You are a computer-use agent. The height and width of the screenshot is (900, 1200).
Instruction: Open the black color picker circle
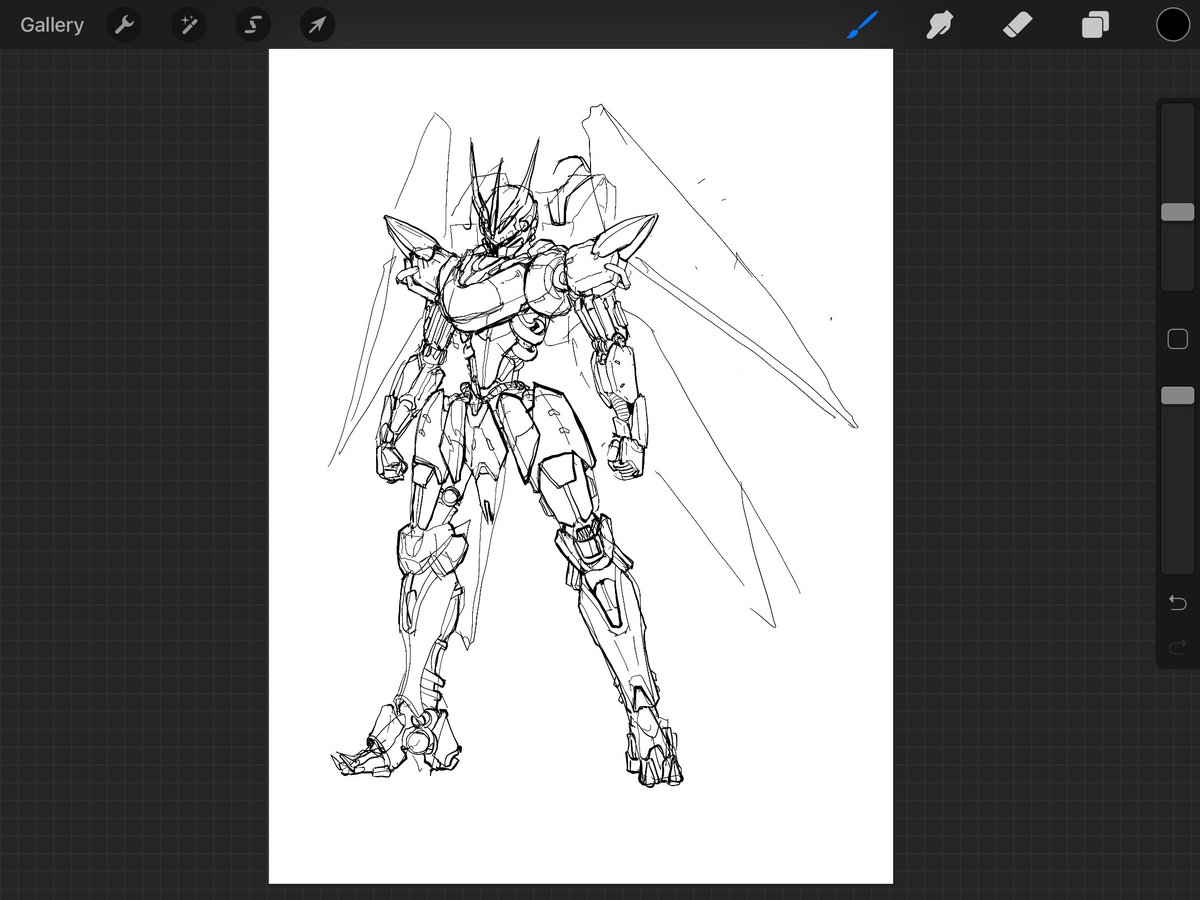tap(1173, 25)
